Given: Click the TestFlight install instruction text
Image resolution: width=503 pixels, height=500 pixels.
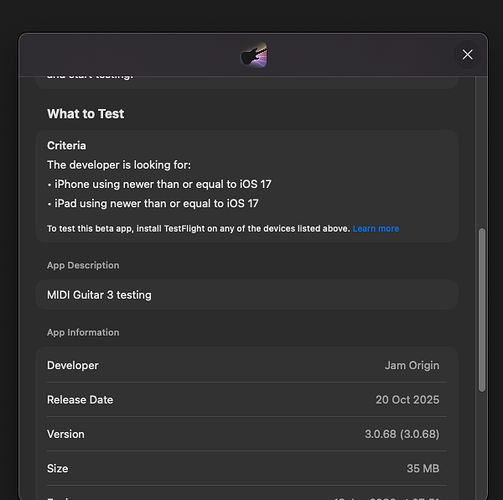Looking at the screenshot, I should pyautogui.click(x=199, y=229).
